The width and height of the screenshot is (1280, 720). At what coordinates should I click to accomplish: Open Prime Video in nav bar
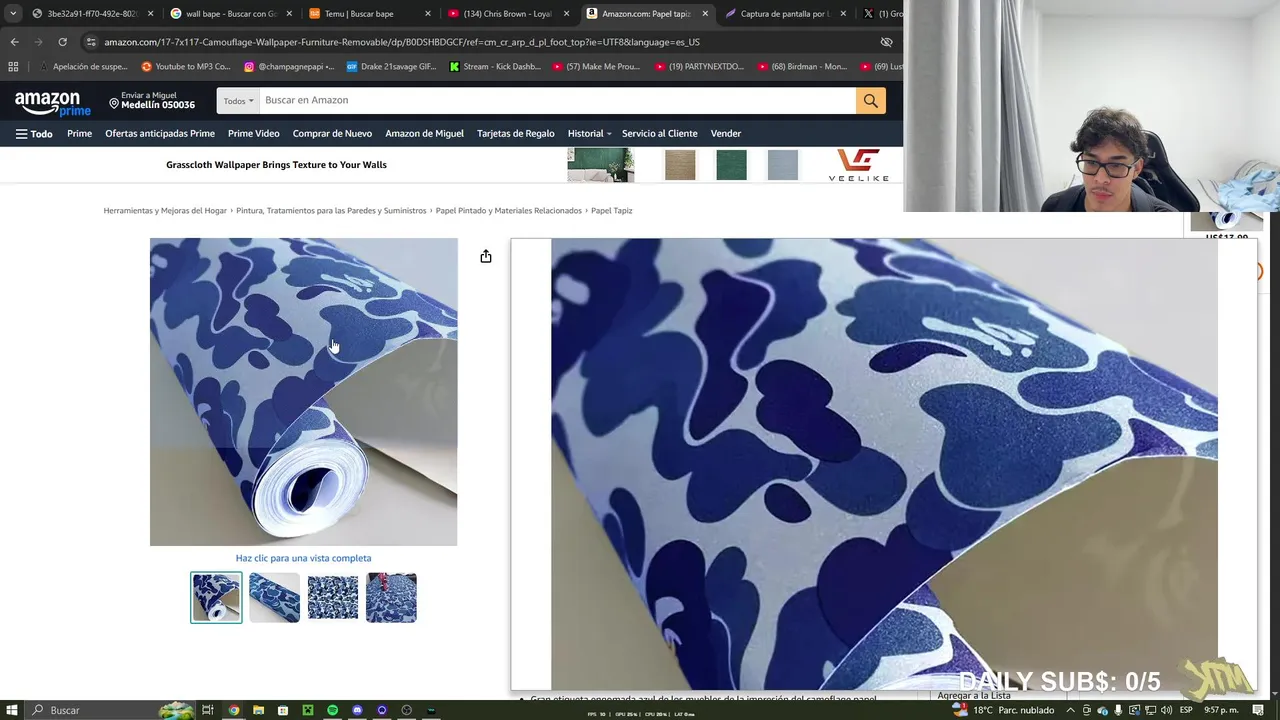pyautogui.click(x=254, y=133)
